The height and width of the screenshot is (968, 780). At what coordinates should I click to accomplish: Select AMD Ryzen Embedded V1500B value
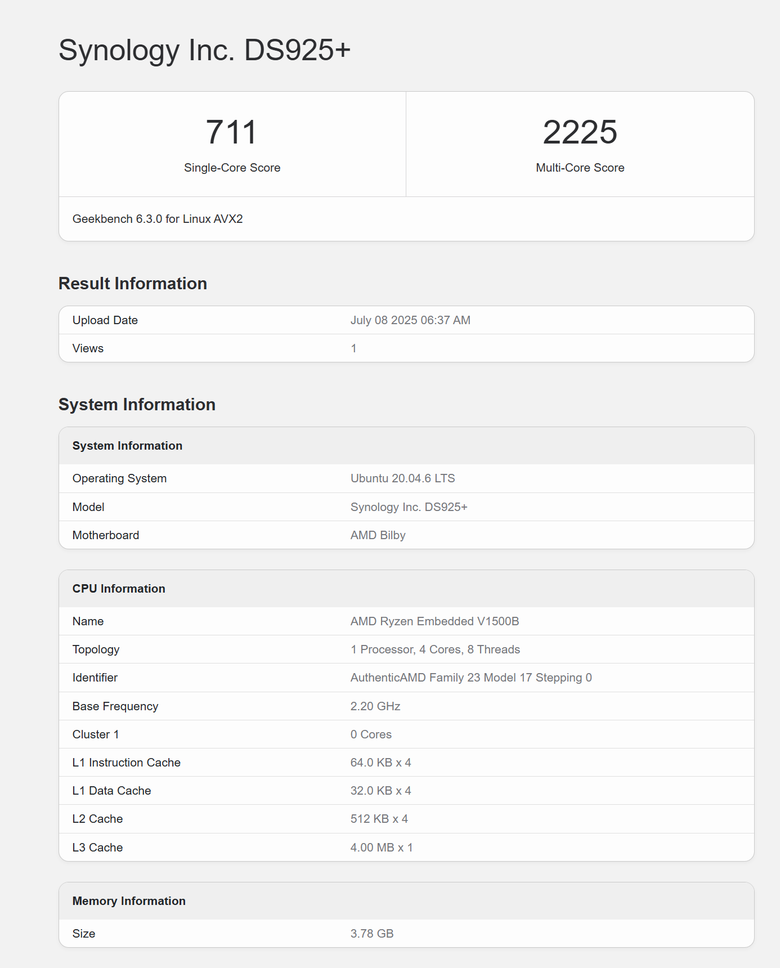click(435, 621)
